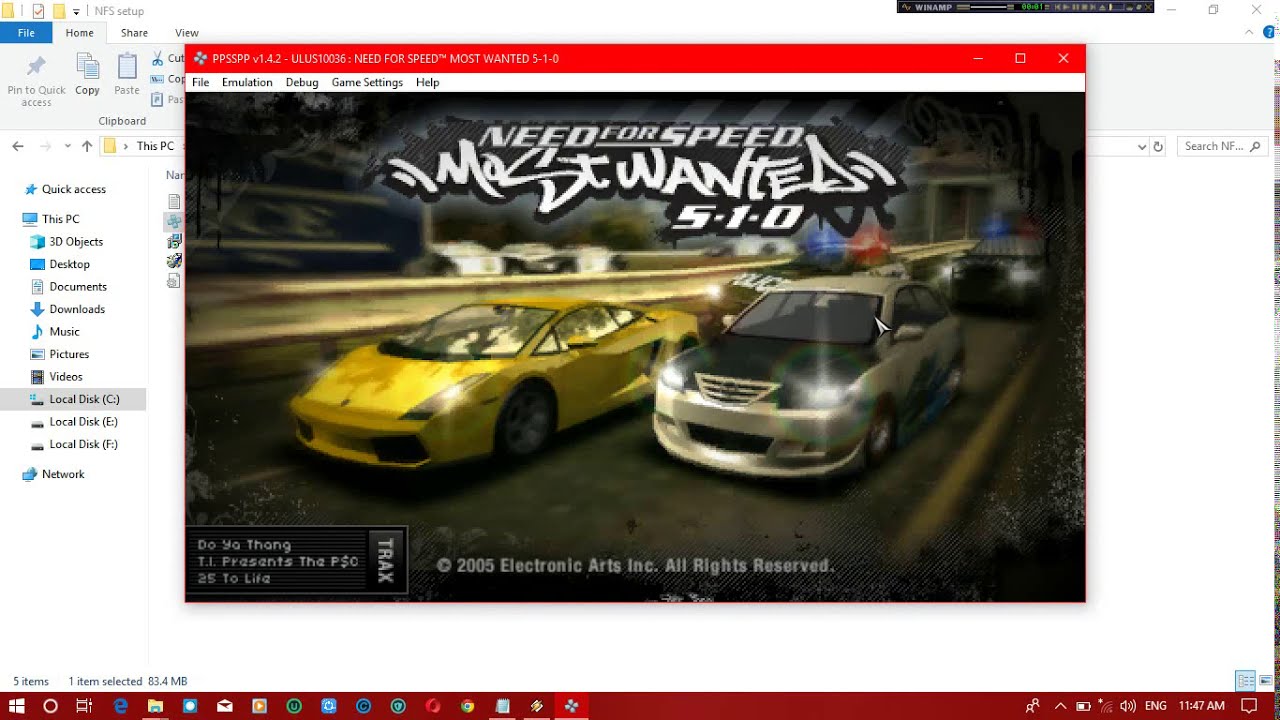
Task: Open Google Chrome from taskbar
Action: tap(467, 706)
